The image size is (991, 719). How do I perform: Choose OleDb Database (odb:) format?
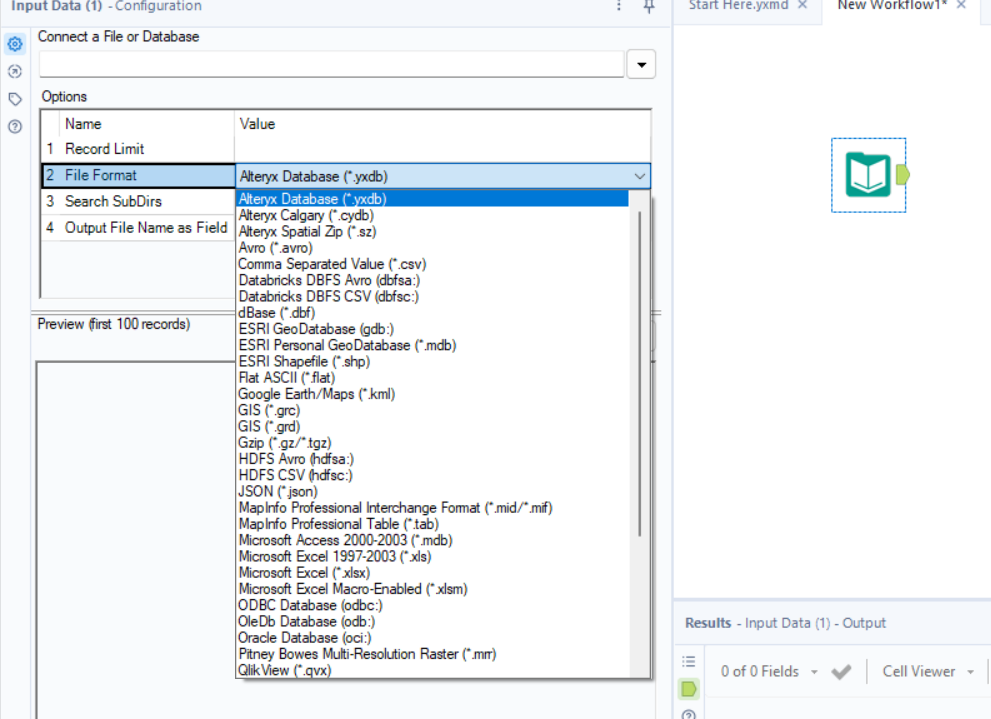coord(432,622)
